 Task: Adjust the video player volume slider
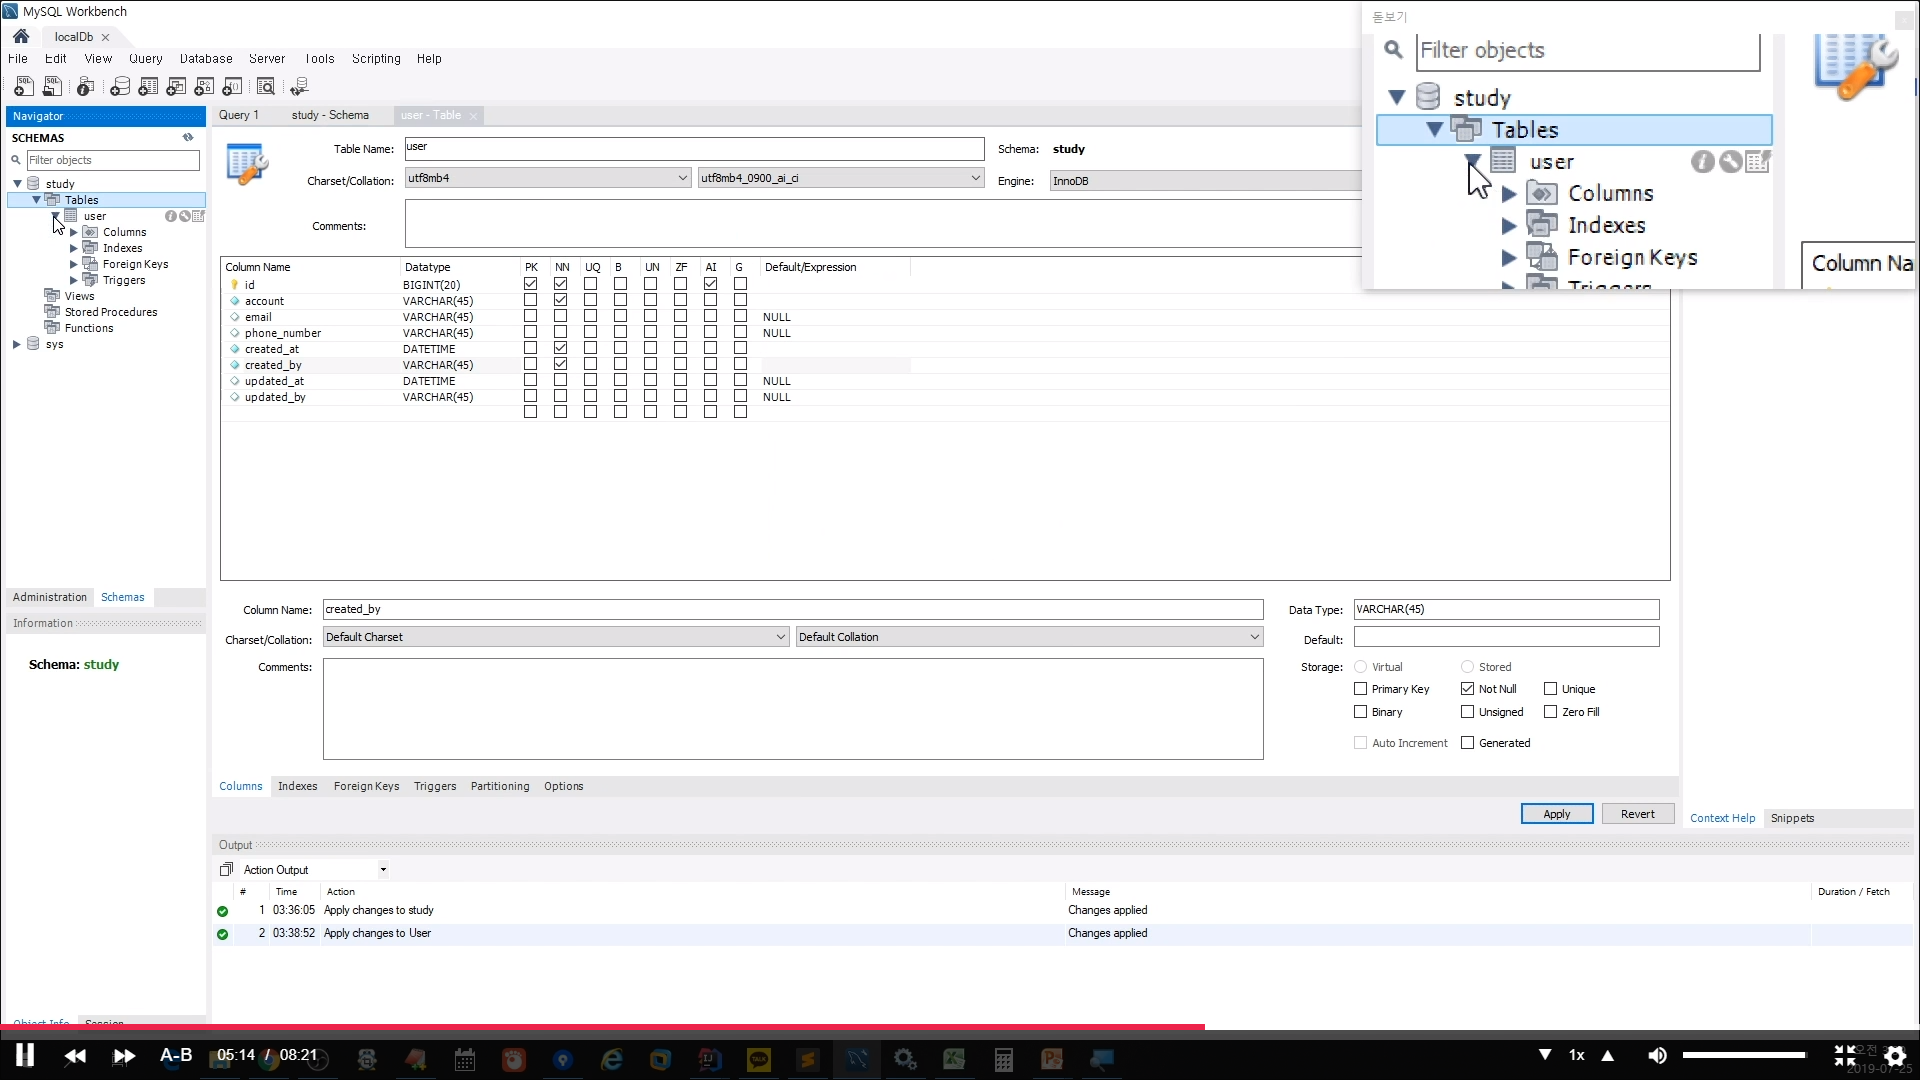(1743, 1055)
